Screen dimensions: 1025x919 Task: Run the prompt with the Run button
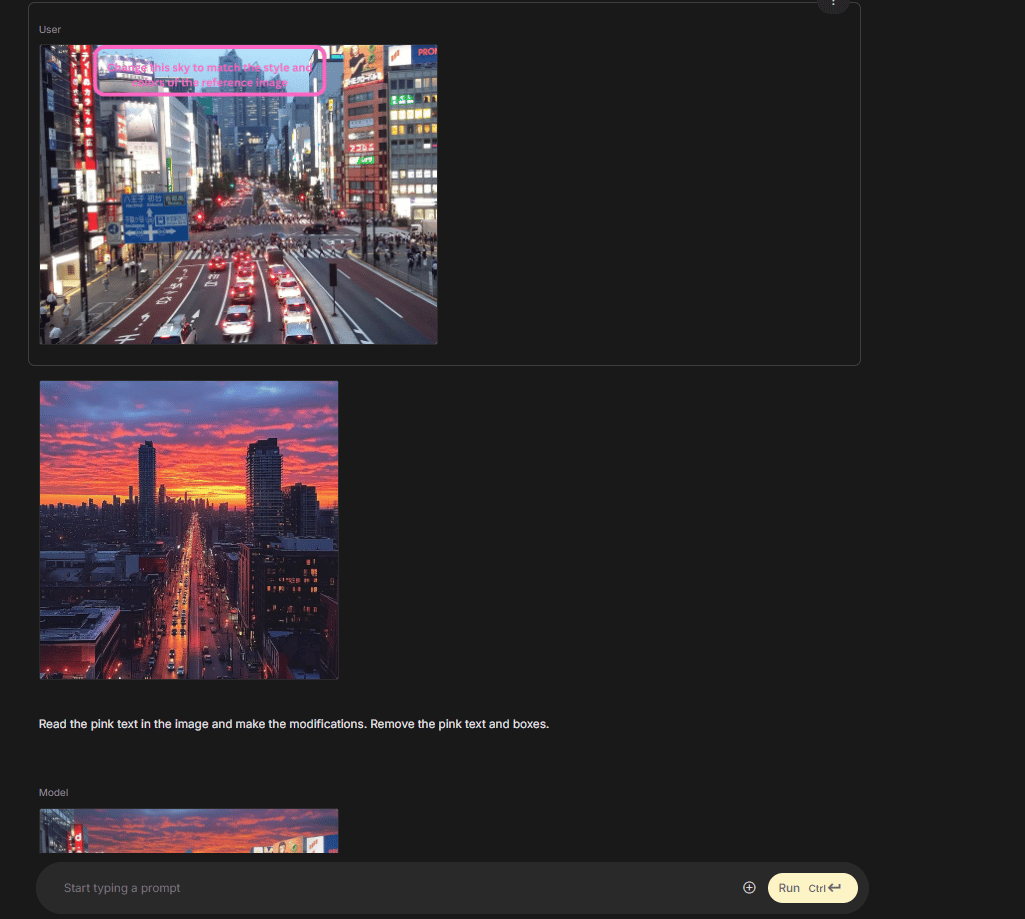point(812,888)
